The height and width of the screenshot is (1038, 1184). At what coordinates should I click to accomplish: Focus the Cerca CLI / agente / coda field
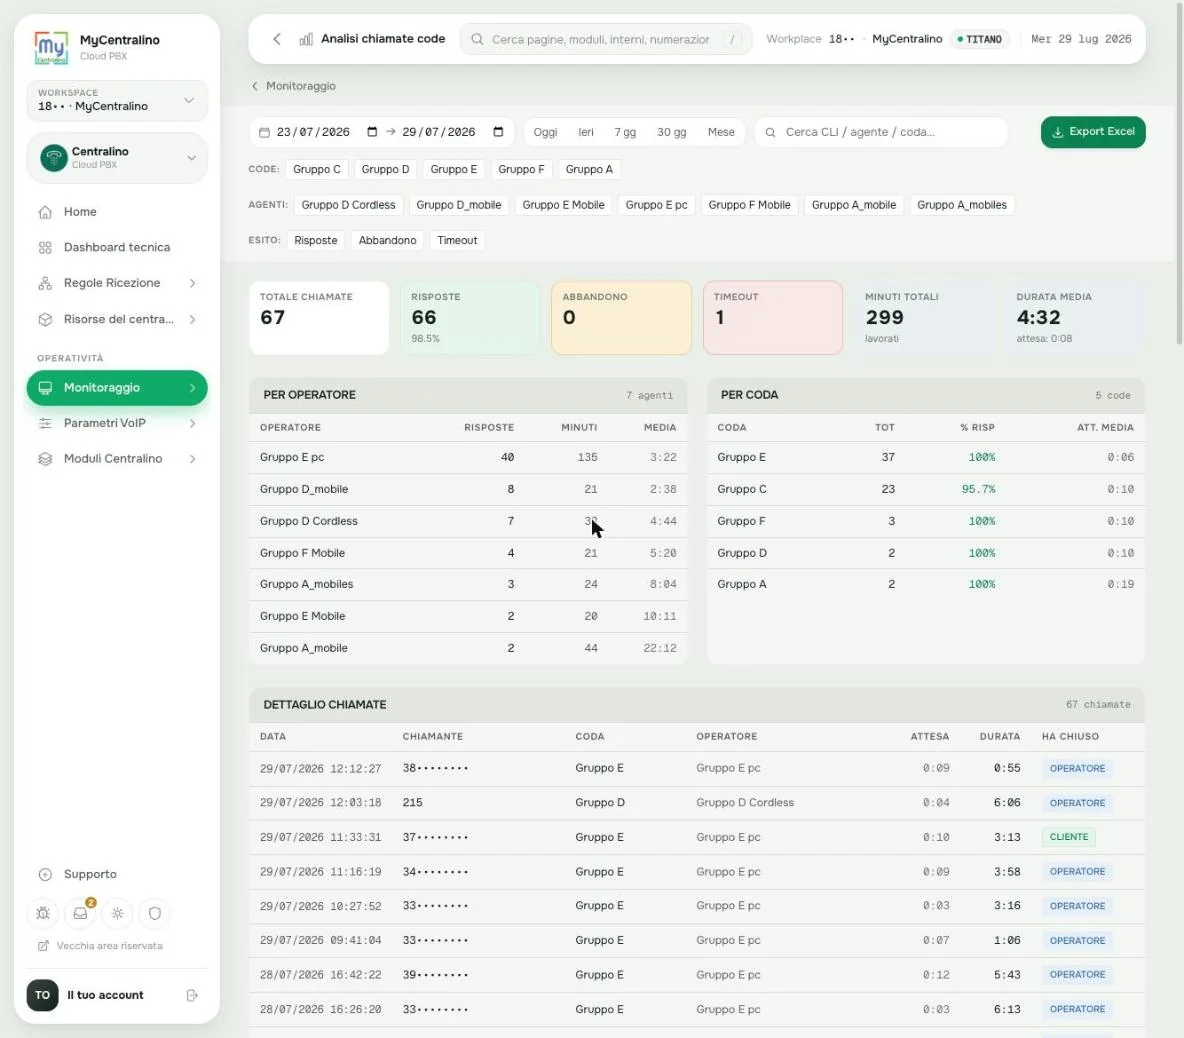point(881,132)
